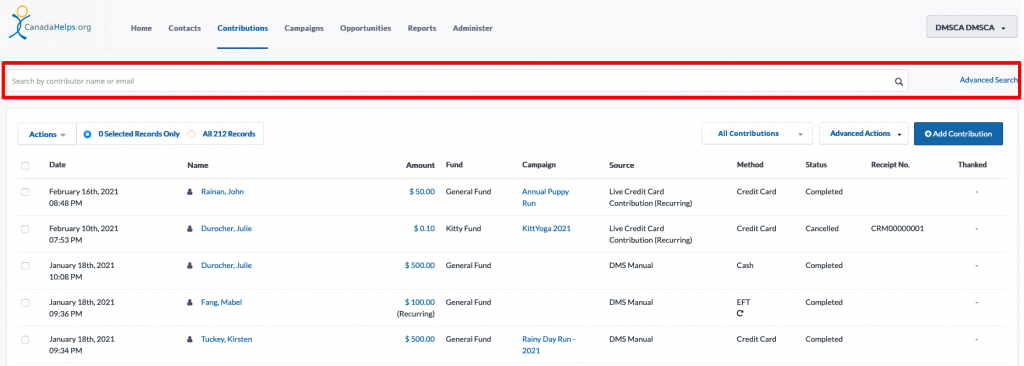
Task: Tick checkbox for February 16th Rainan row
Action: [25, 192]
